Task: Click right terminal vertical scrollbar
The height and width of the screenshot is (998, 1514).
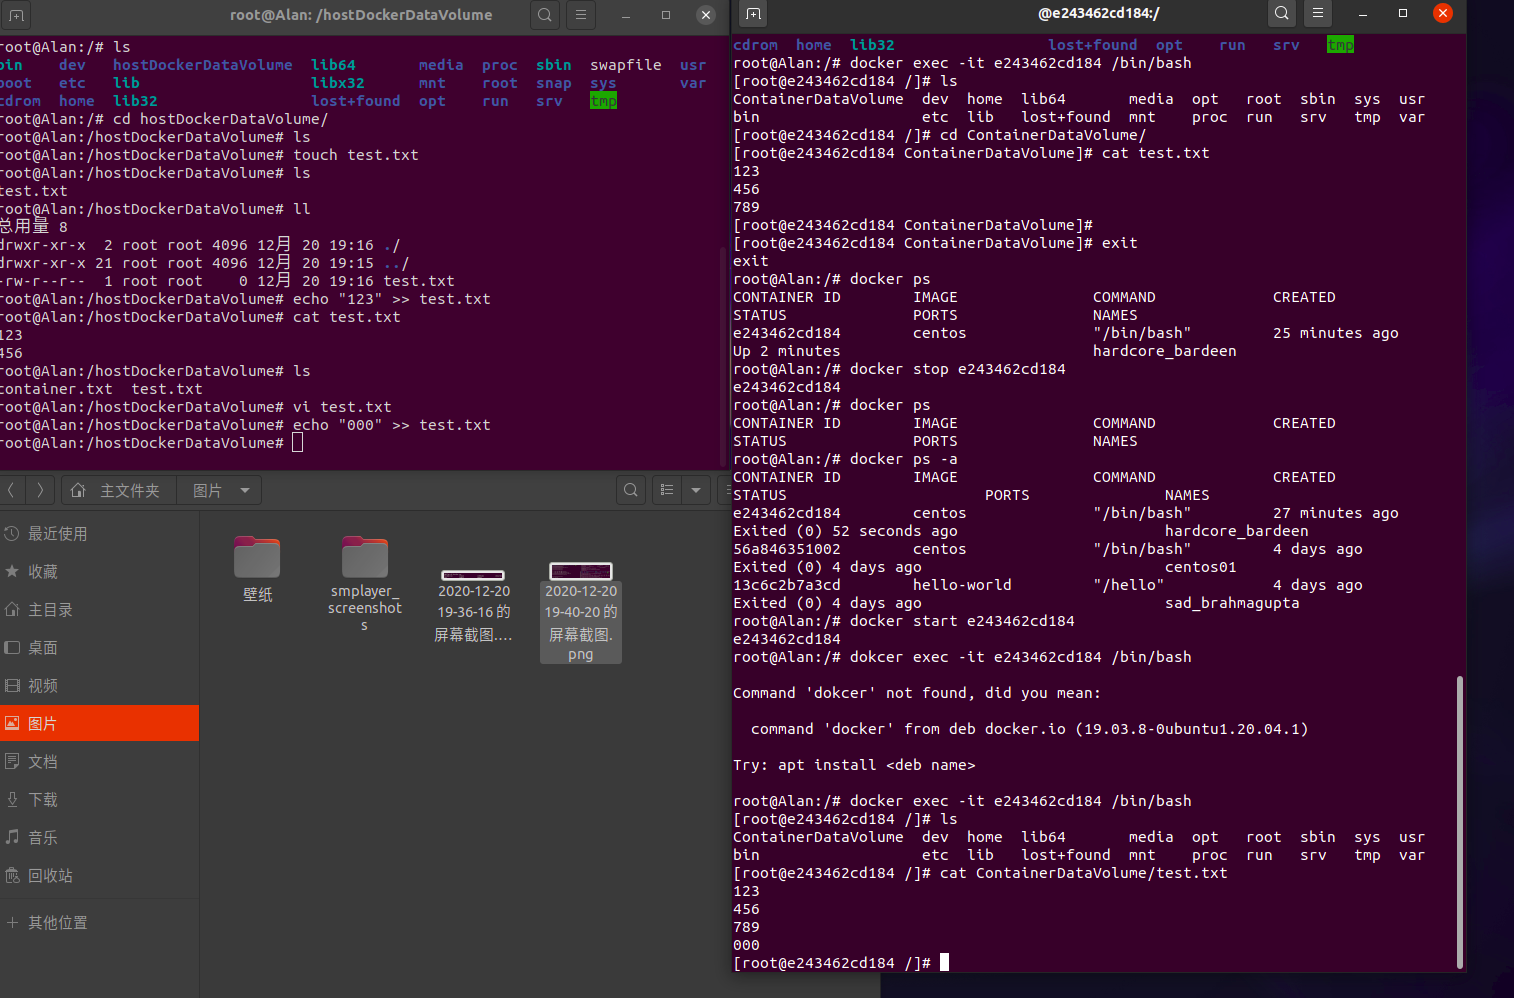Action: pos(1460,822)
